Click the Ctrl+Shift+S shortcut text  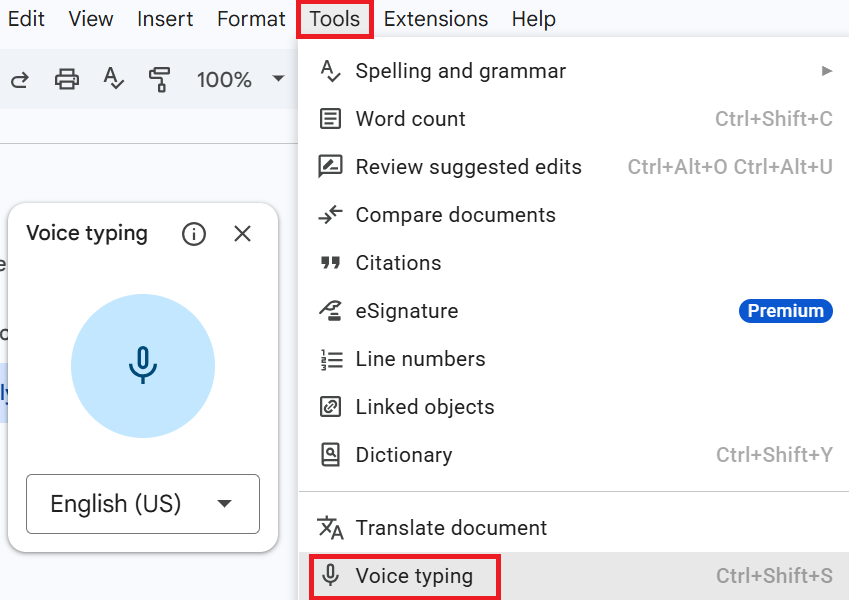pos(774,576)
